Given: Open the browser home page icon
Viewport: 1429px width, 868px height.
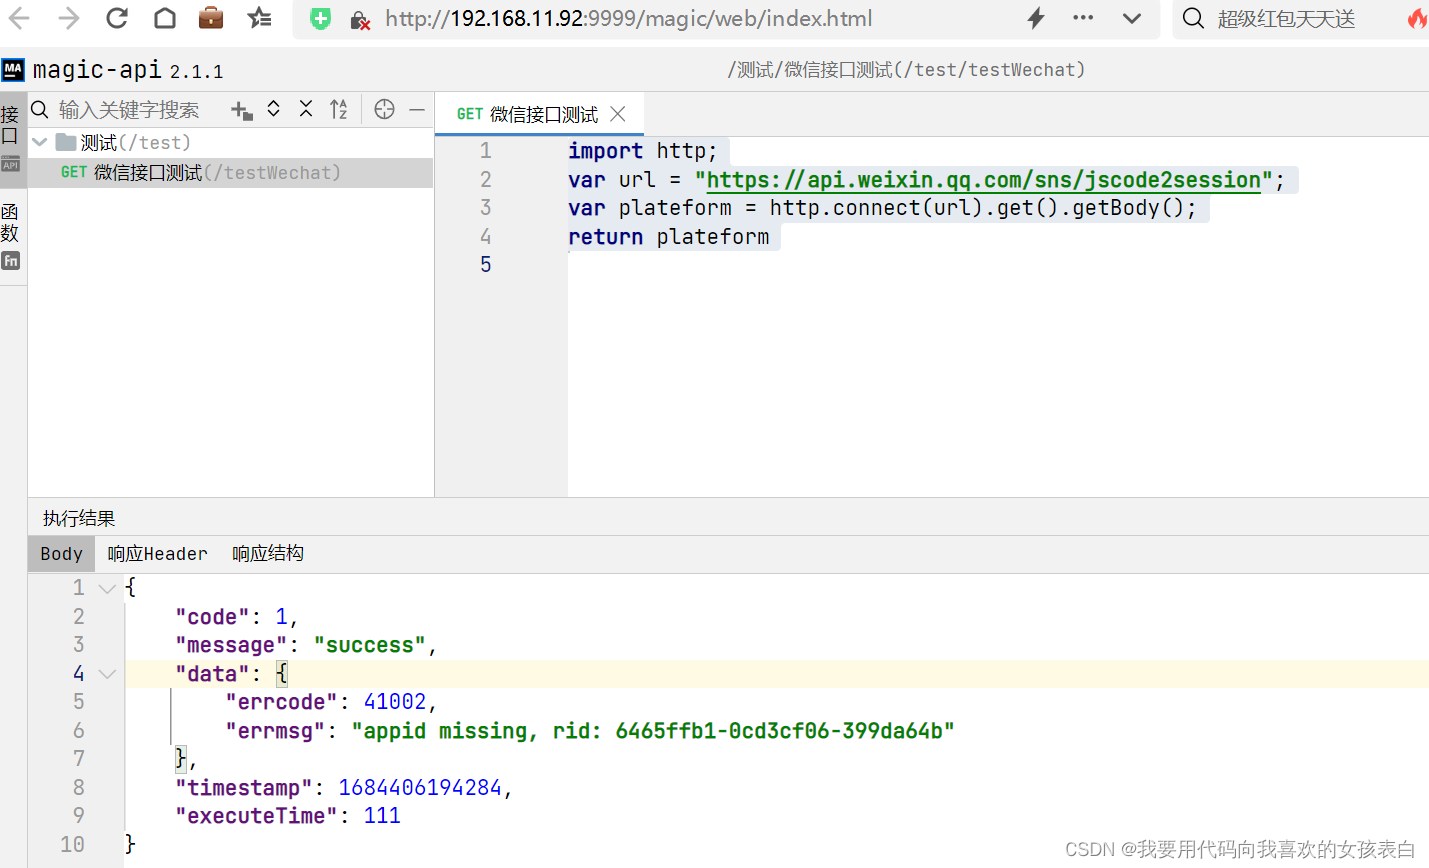Looking at the screenshot, I should [x=165, y=18].
